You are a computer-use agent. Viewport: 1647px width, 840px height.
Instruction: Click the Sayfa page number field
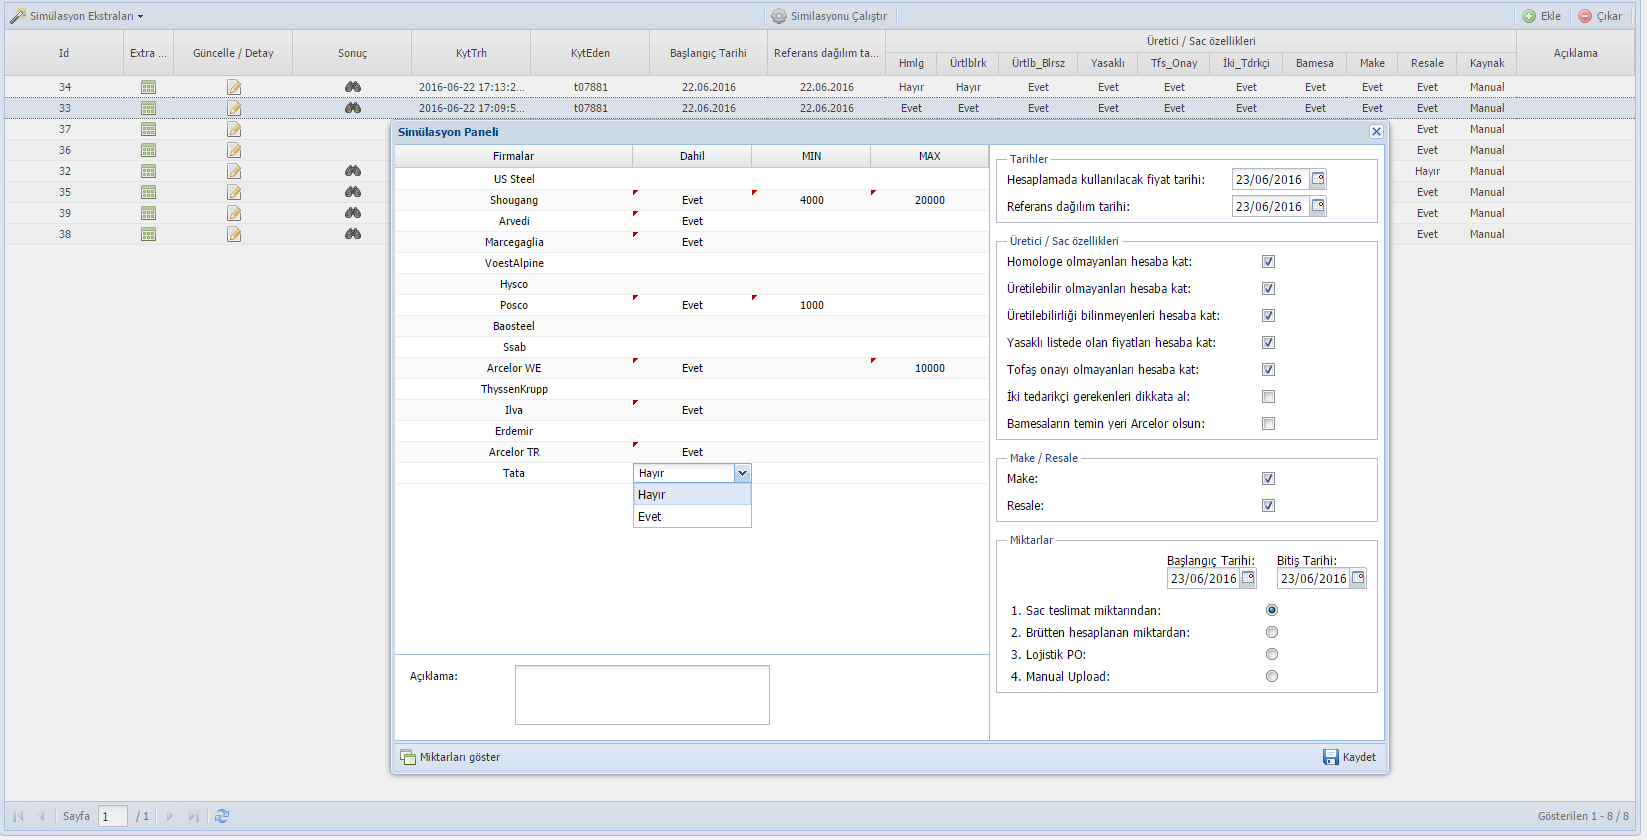[x=113, y=816]
